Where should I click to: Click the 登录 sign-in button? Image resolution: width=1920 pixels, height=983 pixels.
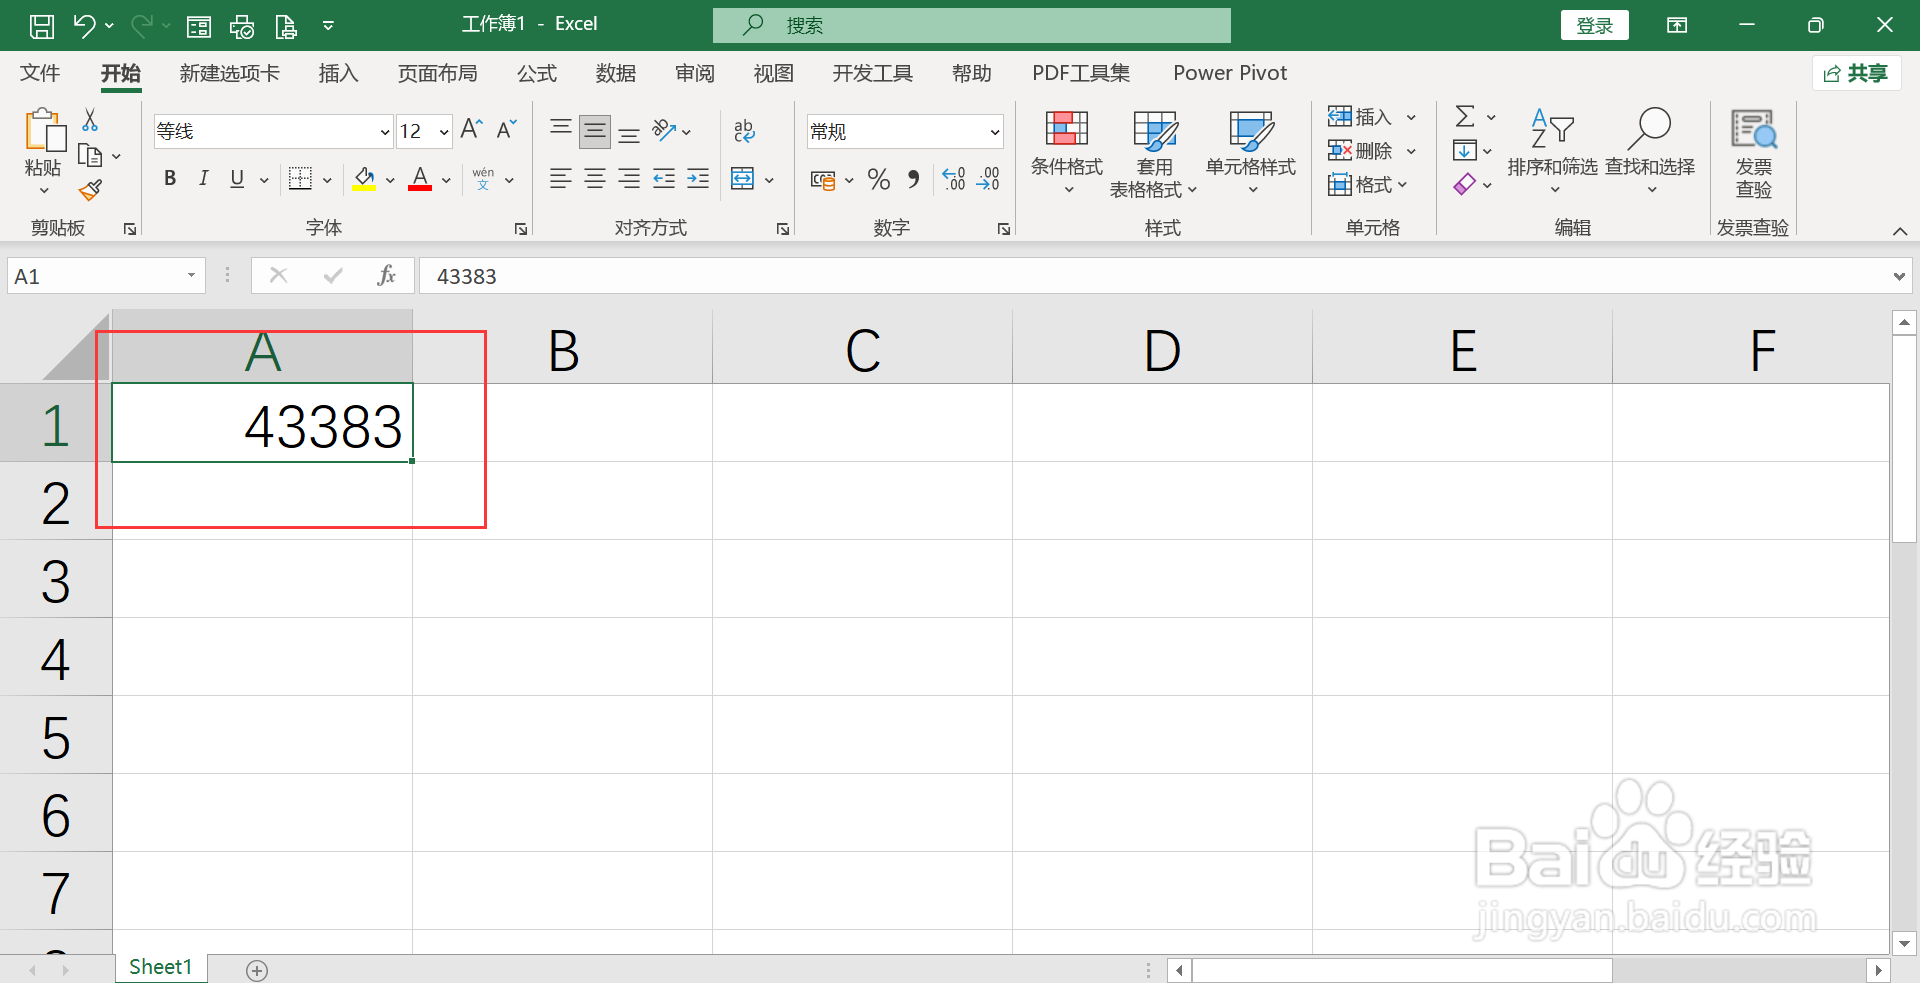1595,25
